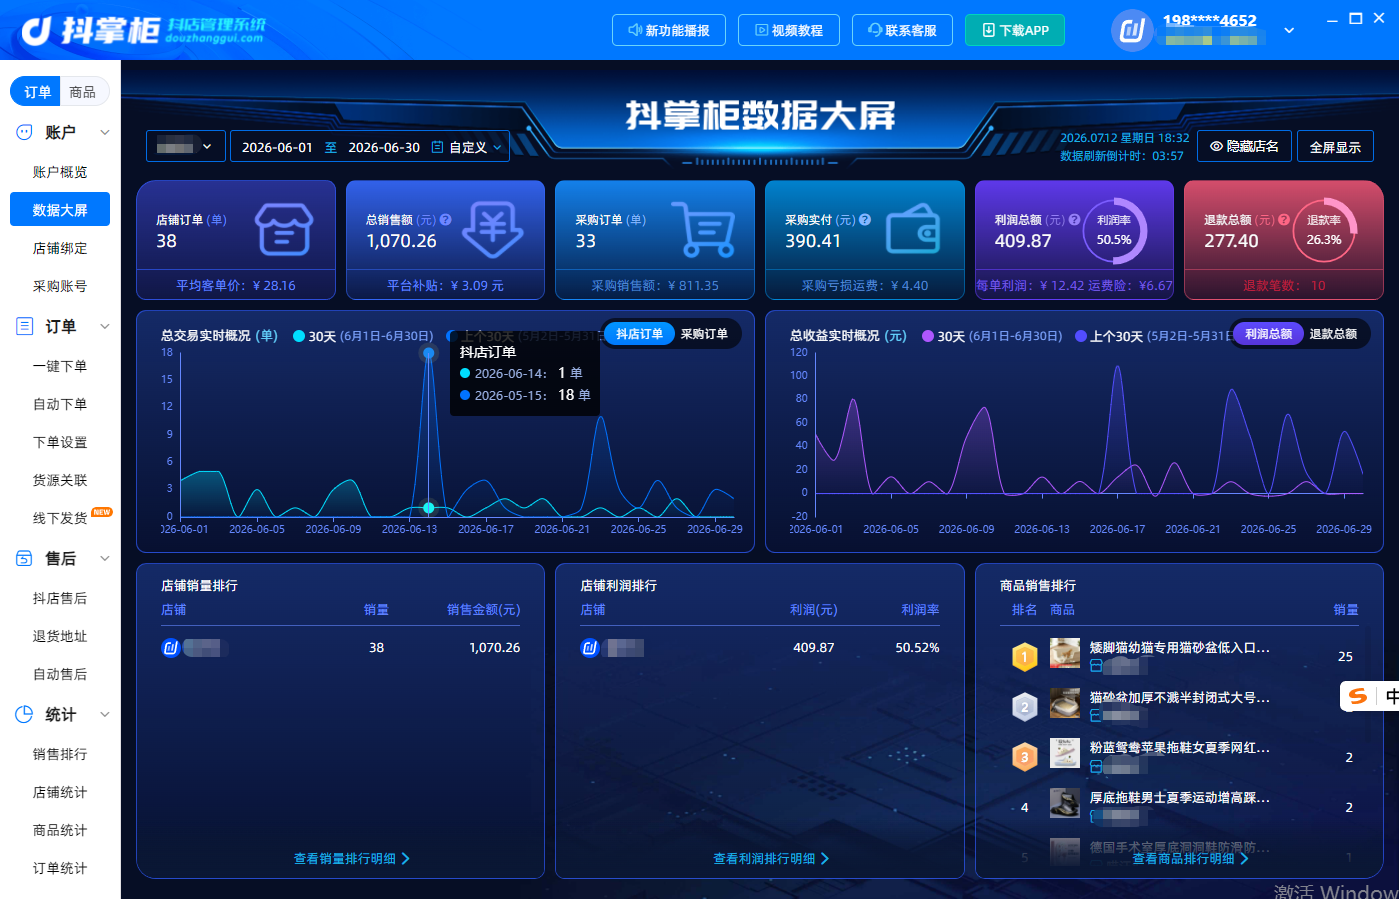The image size is (1399, 899).
Task: Click the help icon next to 总销售额
Action: pyautogui.click(x=445, y=220)
